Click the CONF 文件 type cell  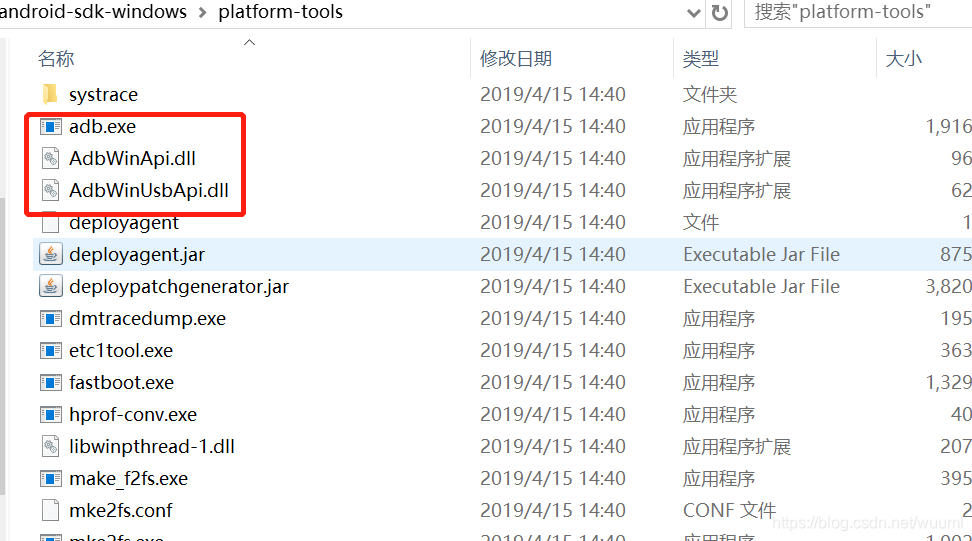click(729, 511)
